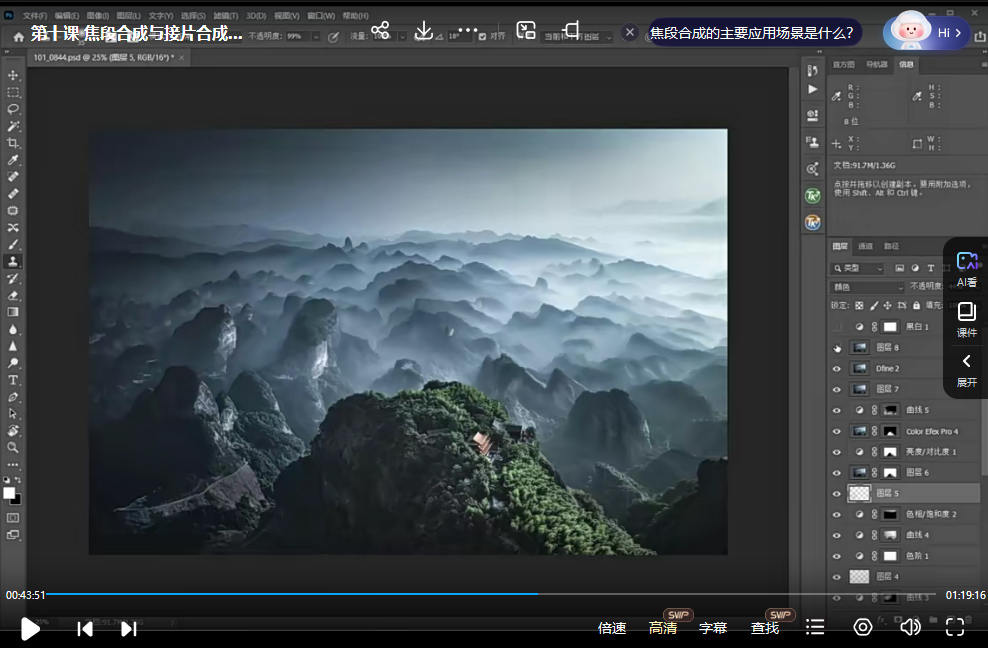Image resolution: width=988 pixels, height=648 pixels.
Task: Toggle visibility of Color Efex Pro 4 layer
Action: (x=837, y=431)
